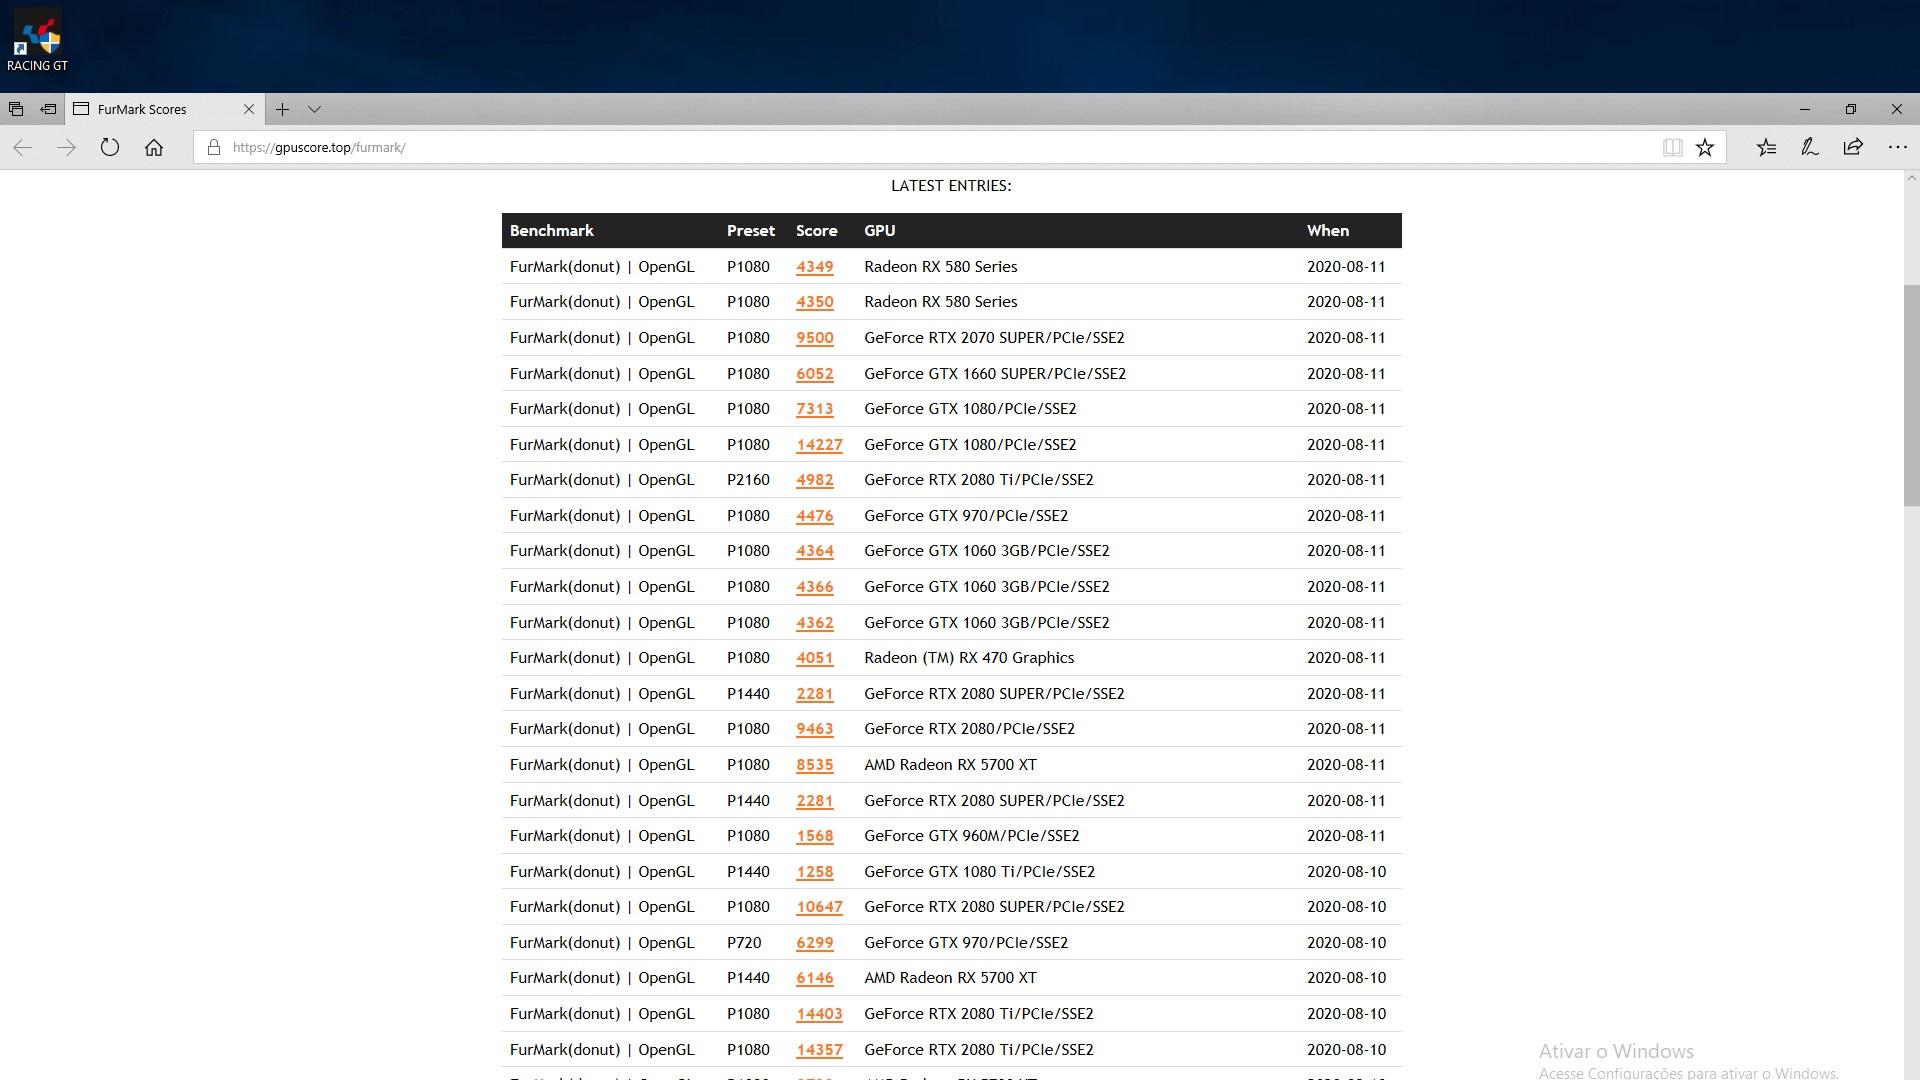Open score 4362 link

814,623
